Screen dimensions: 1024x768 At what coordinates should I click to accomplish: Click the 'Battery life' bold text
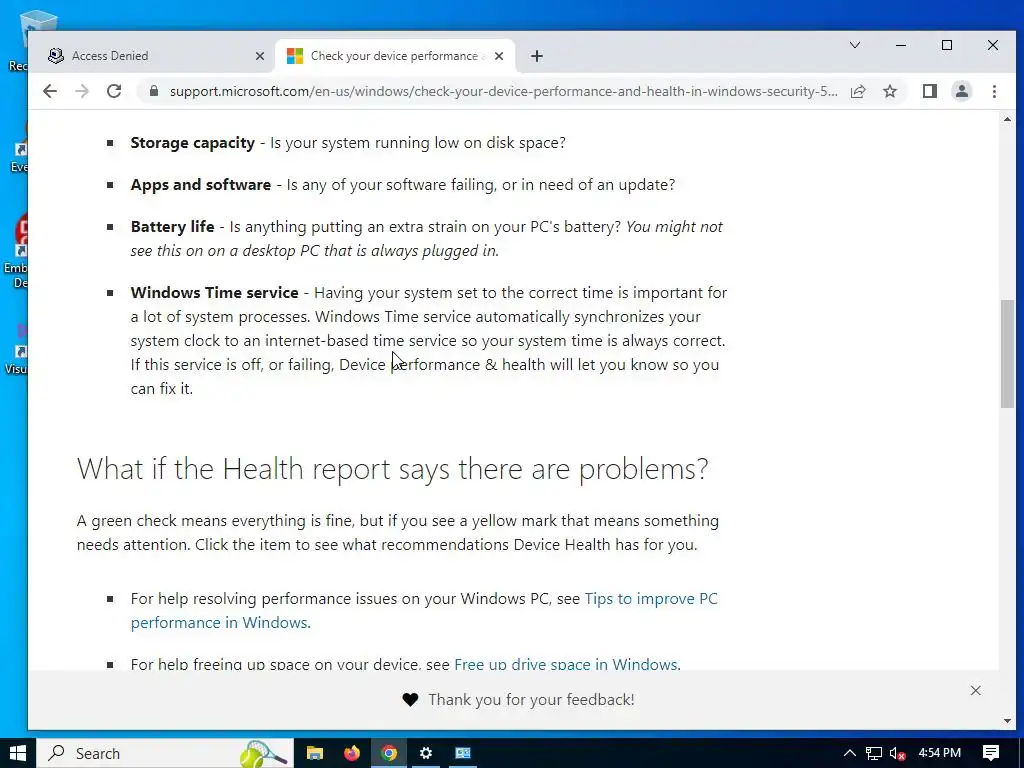[x=172, y=227]
